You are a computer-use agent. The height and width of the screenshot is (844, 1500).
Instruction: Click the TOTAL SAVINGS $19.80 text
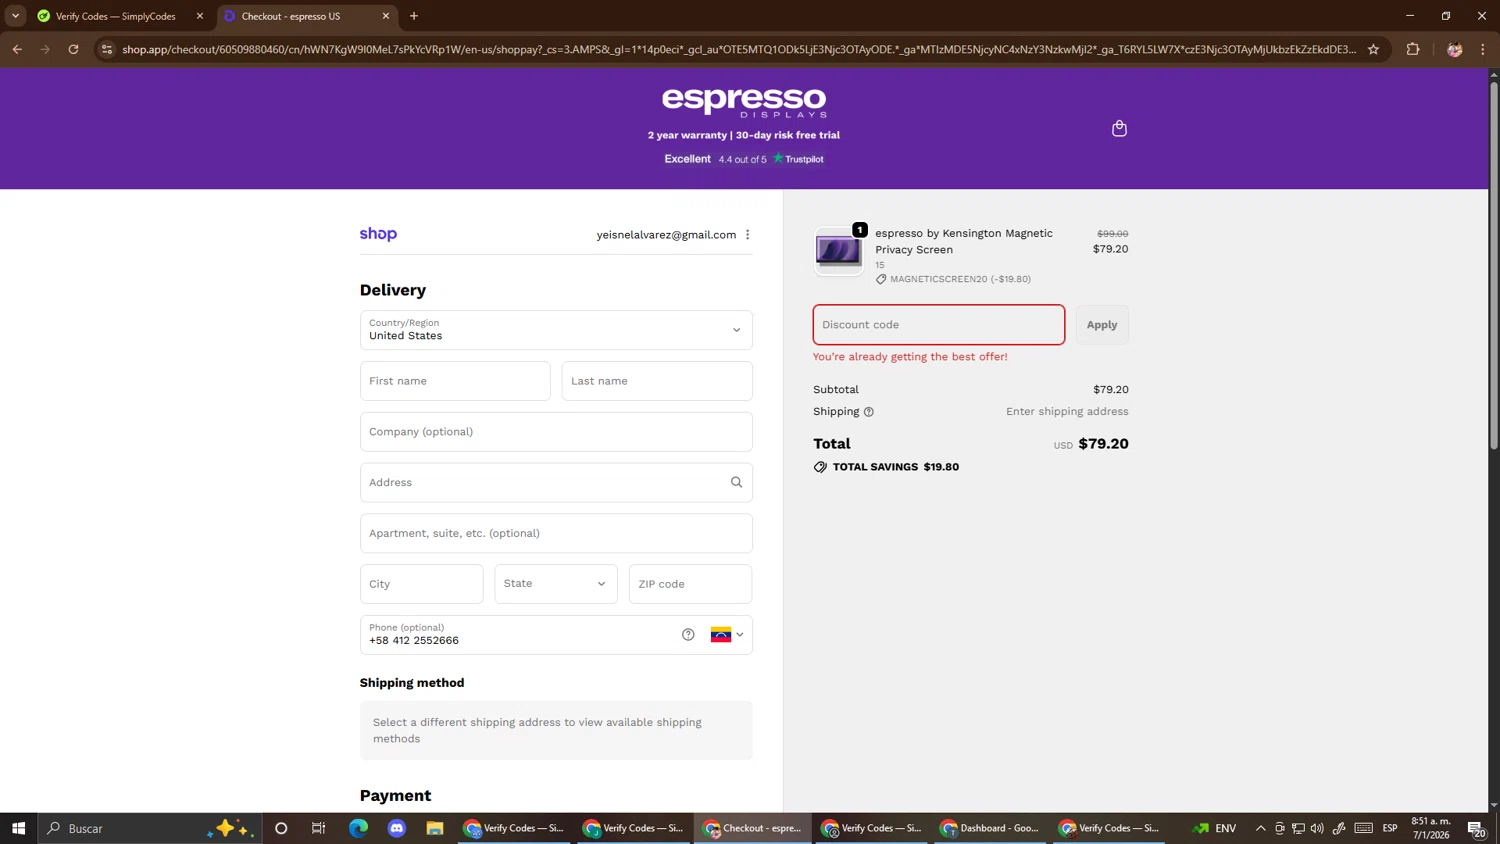click(895, 467)
